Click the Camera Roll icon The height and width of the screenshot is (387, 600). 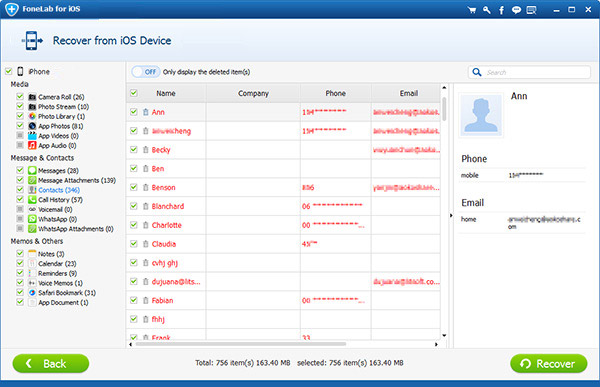click(x=32, y=97)
